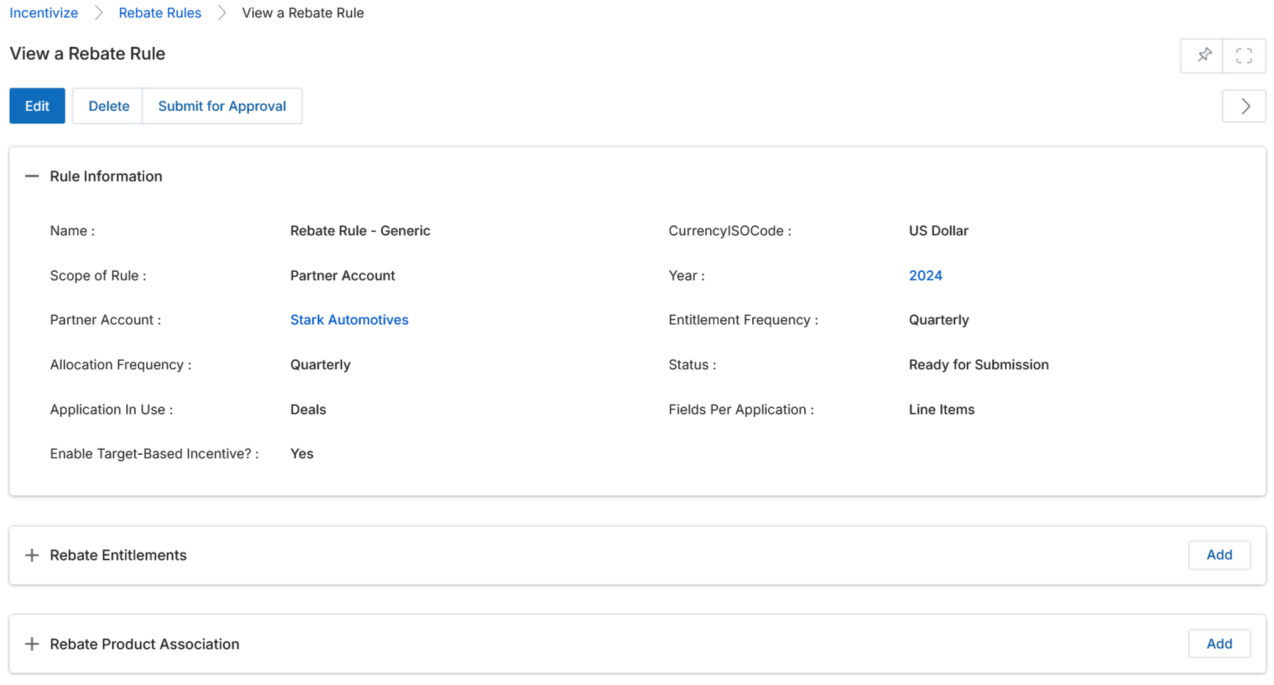Click the 'Year :' field label

click(x=686, y=275)
